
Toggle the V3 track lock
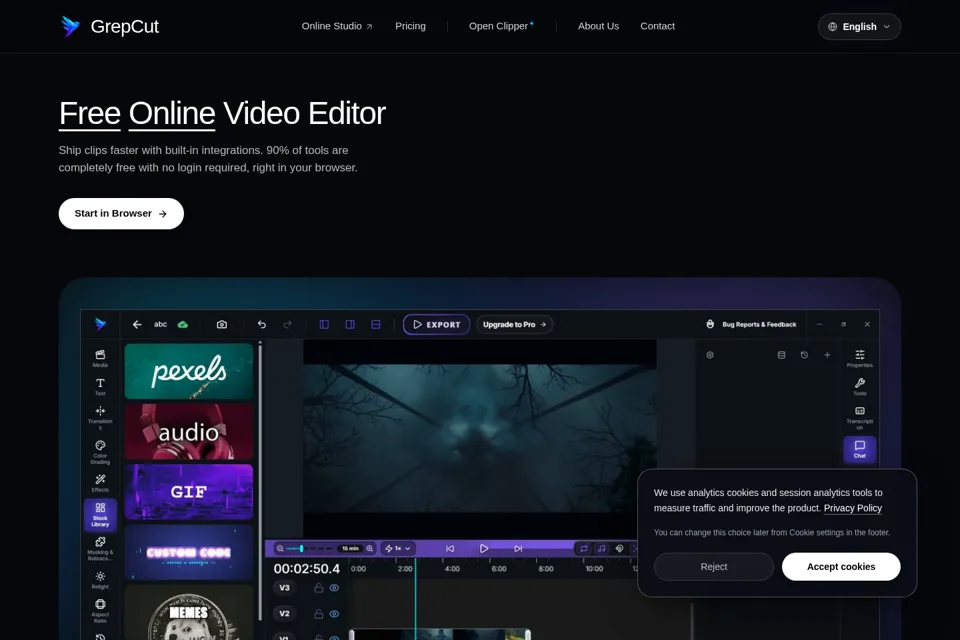tap(318, 588)
